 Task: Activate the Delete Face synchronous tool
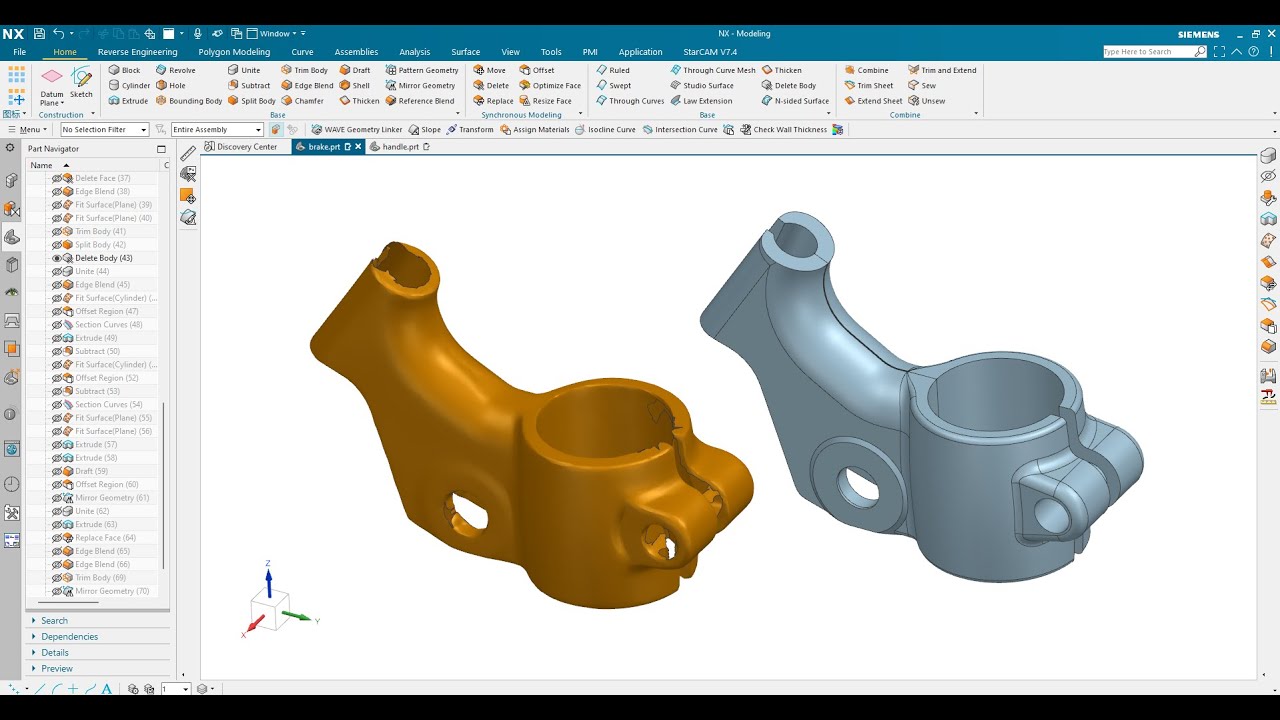[x=491, y=86]
